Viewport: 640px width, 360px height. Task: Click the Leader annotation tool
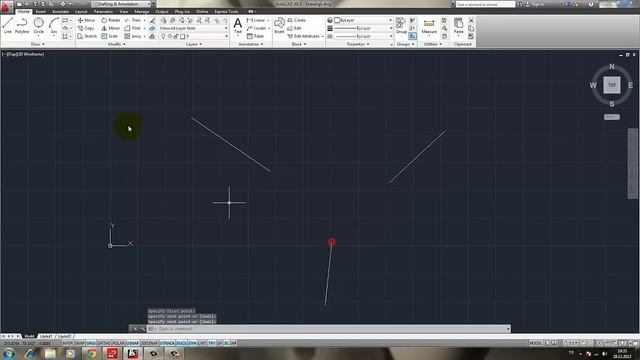tap(256, 28)
